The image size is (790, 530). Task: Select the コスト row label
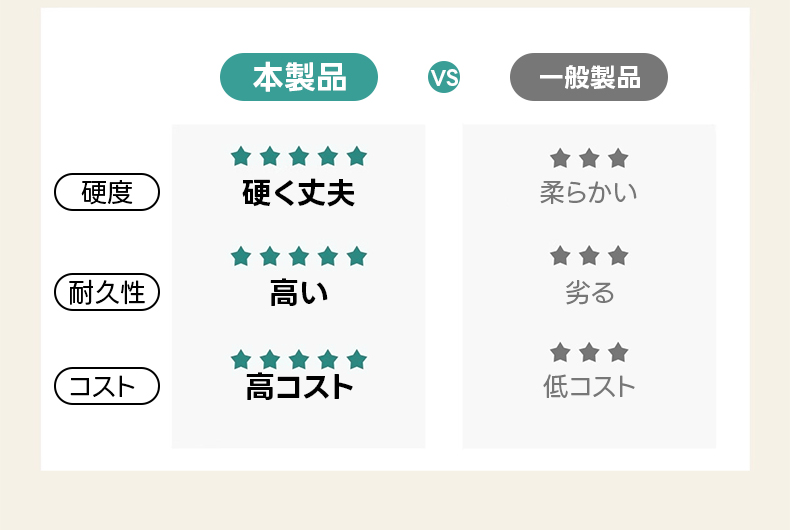point(106,386)
